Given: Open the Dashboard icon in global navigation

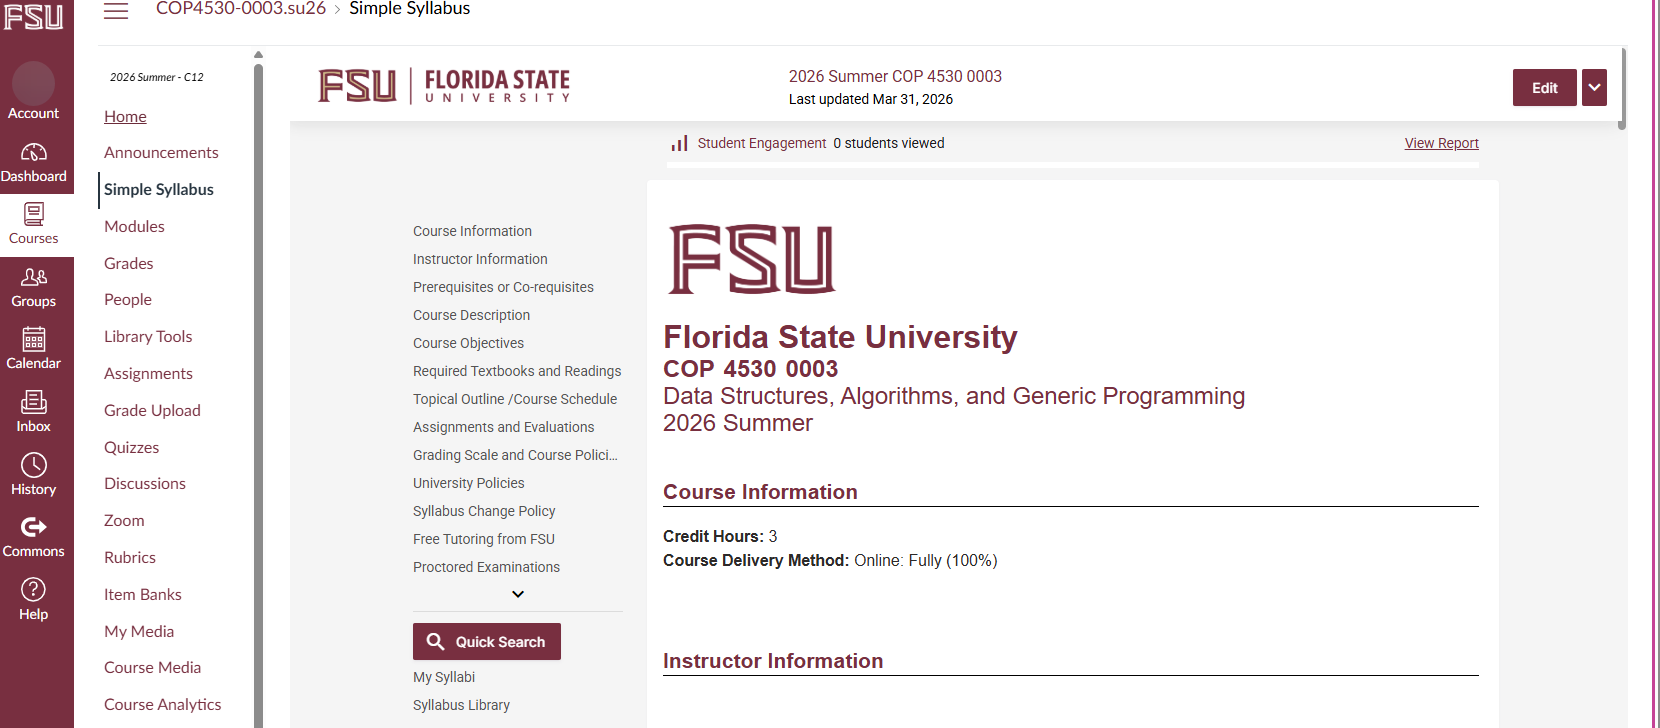Looking at the screenshot, I should pos(34,152).
